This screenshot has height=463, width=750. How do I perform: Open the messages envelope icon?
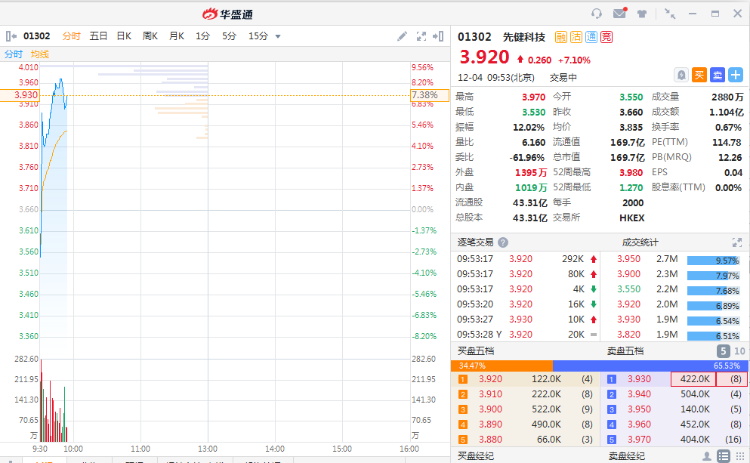click(619, 13)
